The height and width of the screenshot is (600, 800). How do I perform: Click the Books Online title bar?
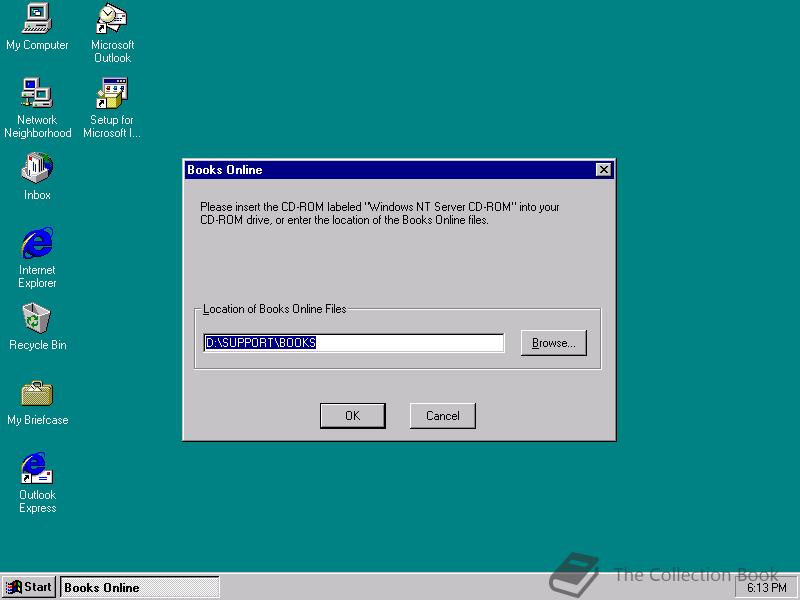pos(398,170)
